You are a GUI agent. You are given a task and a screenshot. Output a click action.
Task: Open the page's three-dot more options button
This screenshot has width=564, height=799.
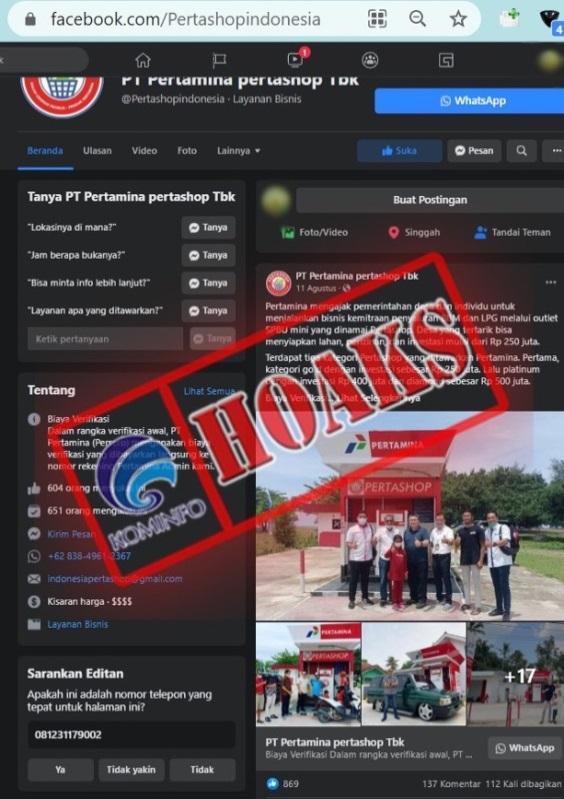click(x=555, y=151)
